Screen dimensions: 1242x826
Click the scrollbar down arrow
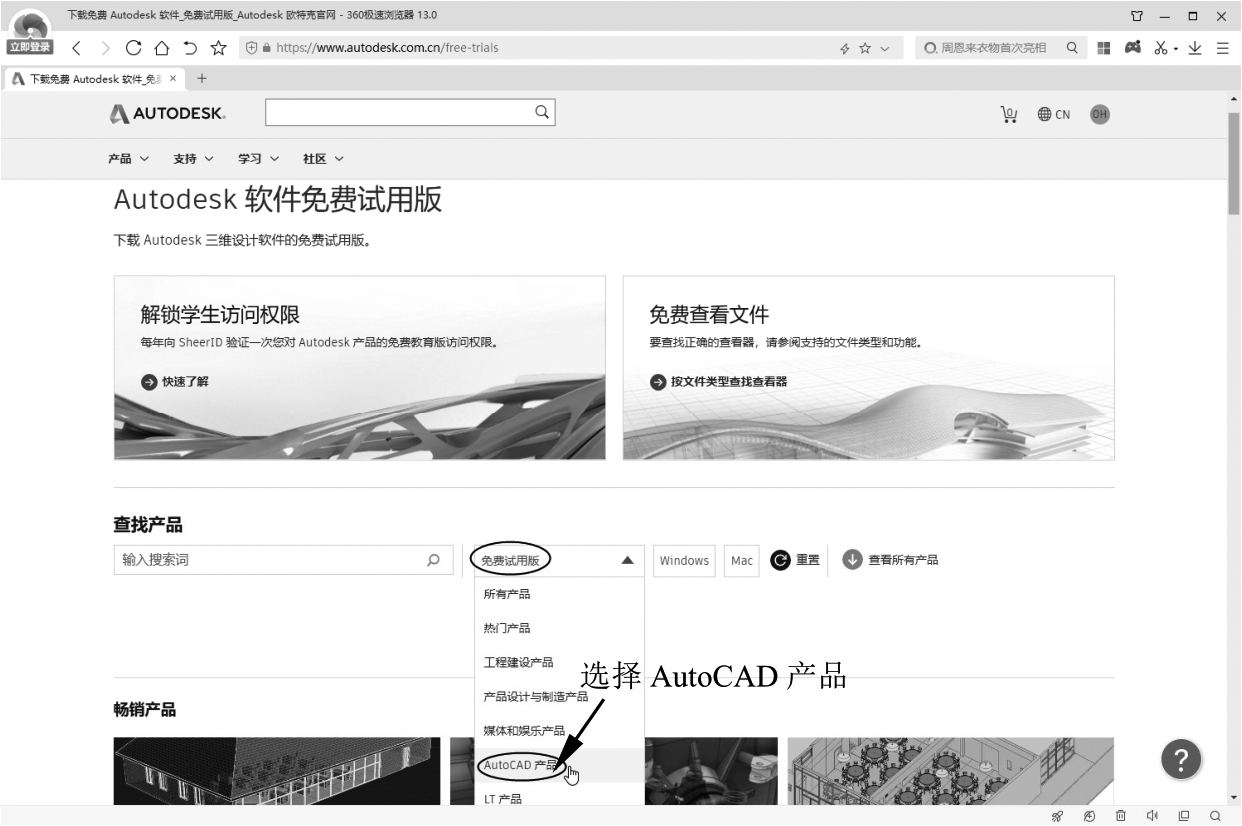pos(1234,797)
